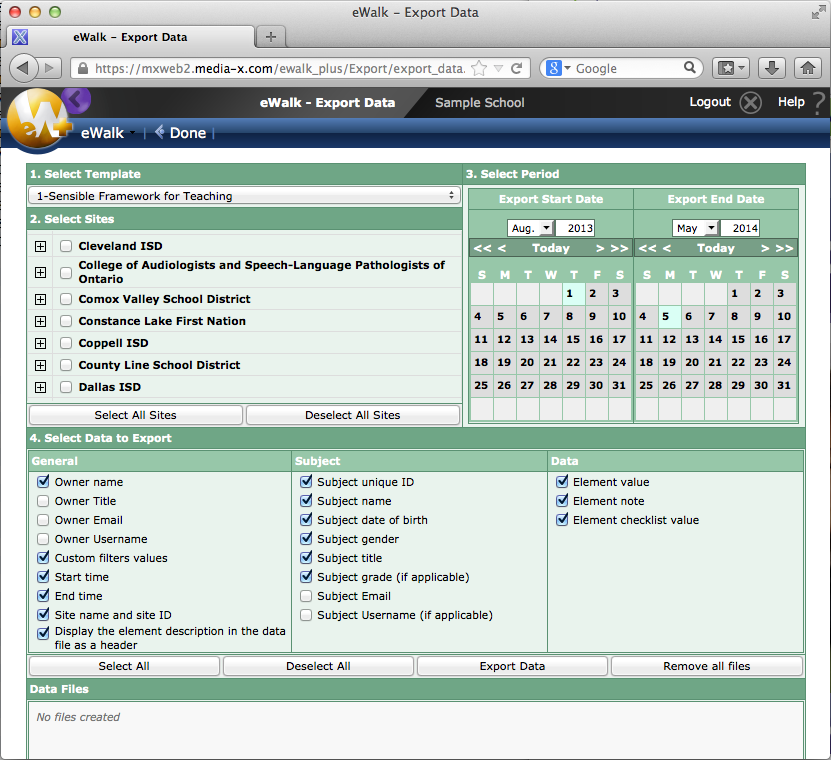The image size is (831, 760).
Task: Check the Dallas ISD site checkbox
Action: pos(66,387)
